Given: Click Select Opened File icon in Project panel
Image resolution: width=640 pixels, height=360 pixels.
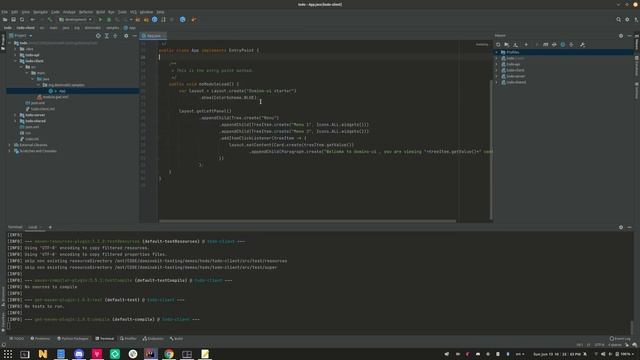Looking at the screenshot, I should coord(98,36).
